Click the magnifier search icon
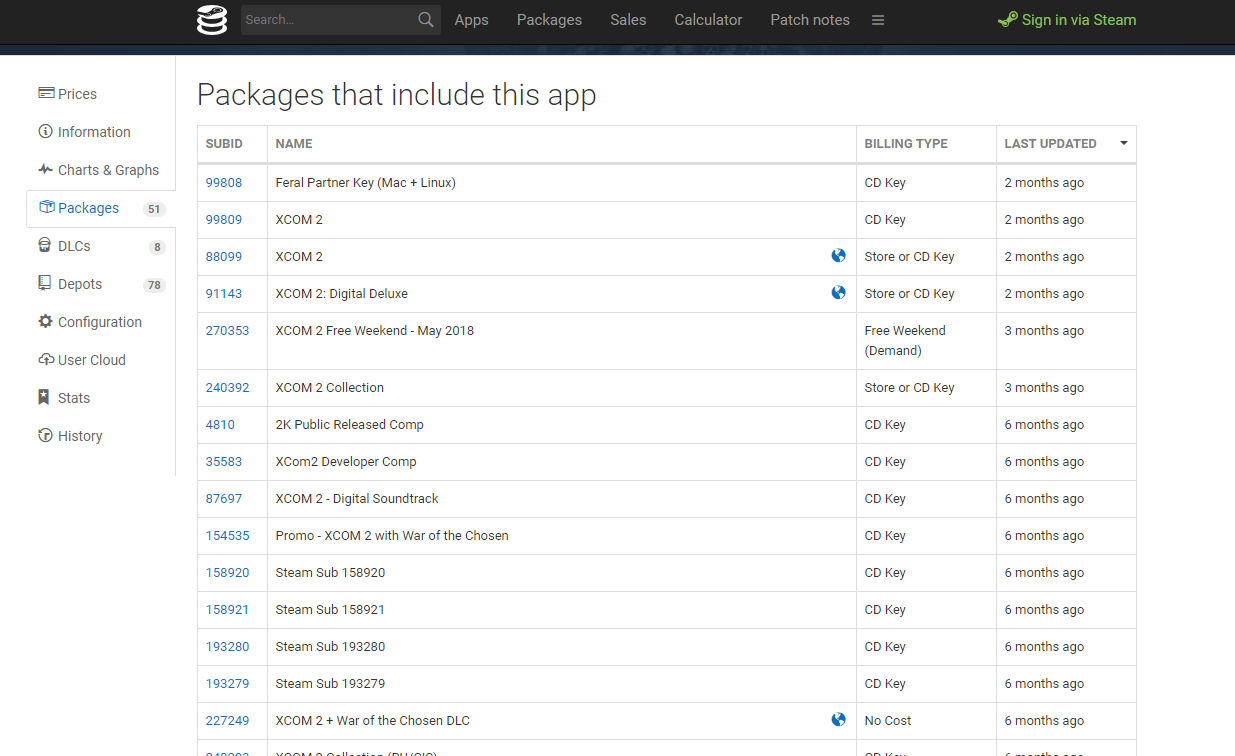Image resolution: width=1235 pixels, height=756 pixels. coord(426,20)
